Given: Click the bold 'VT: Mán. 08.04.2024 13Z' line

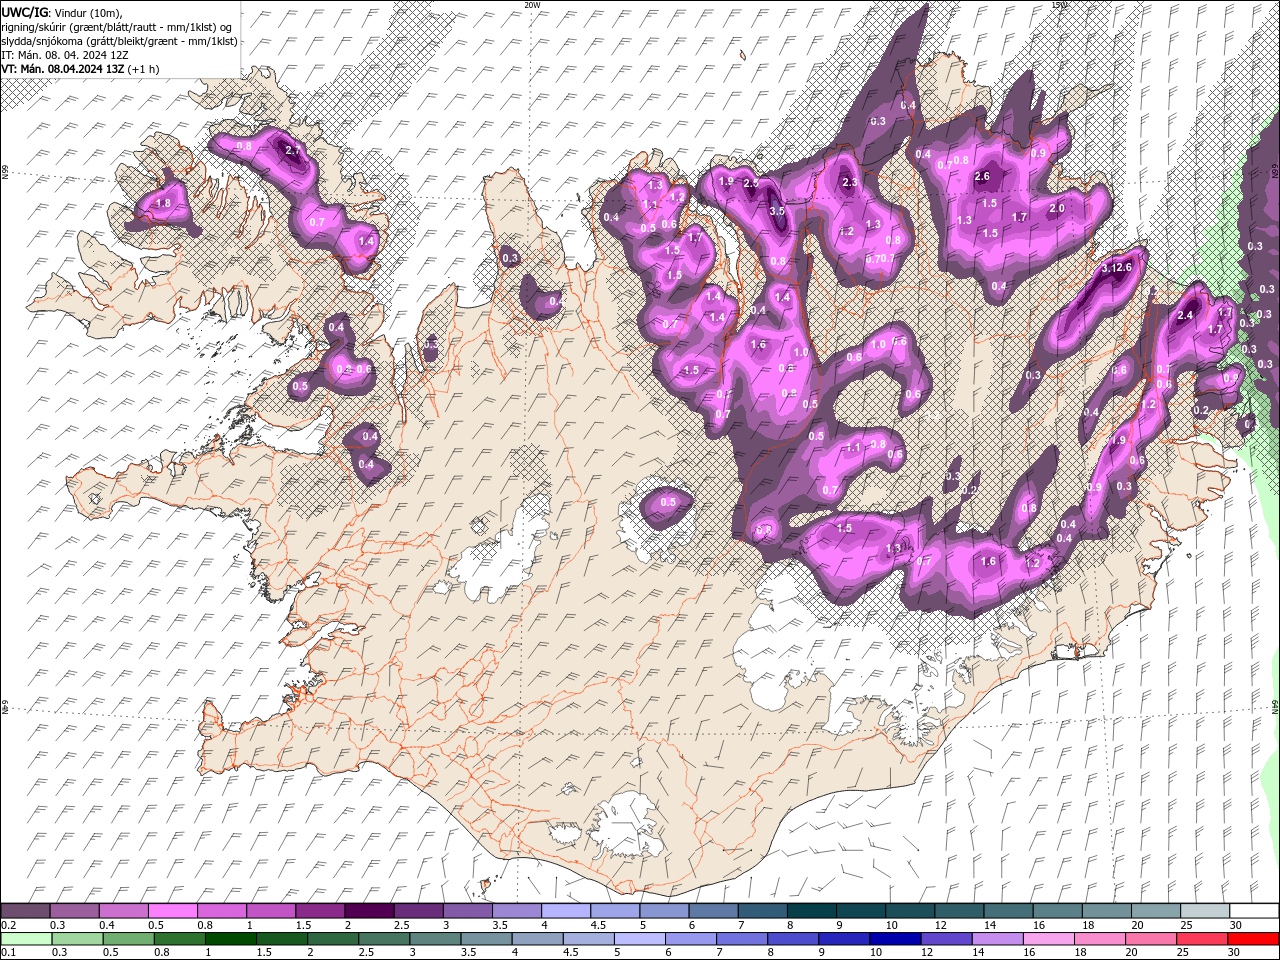Looking at the screenshot, I should 62,69.
